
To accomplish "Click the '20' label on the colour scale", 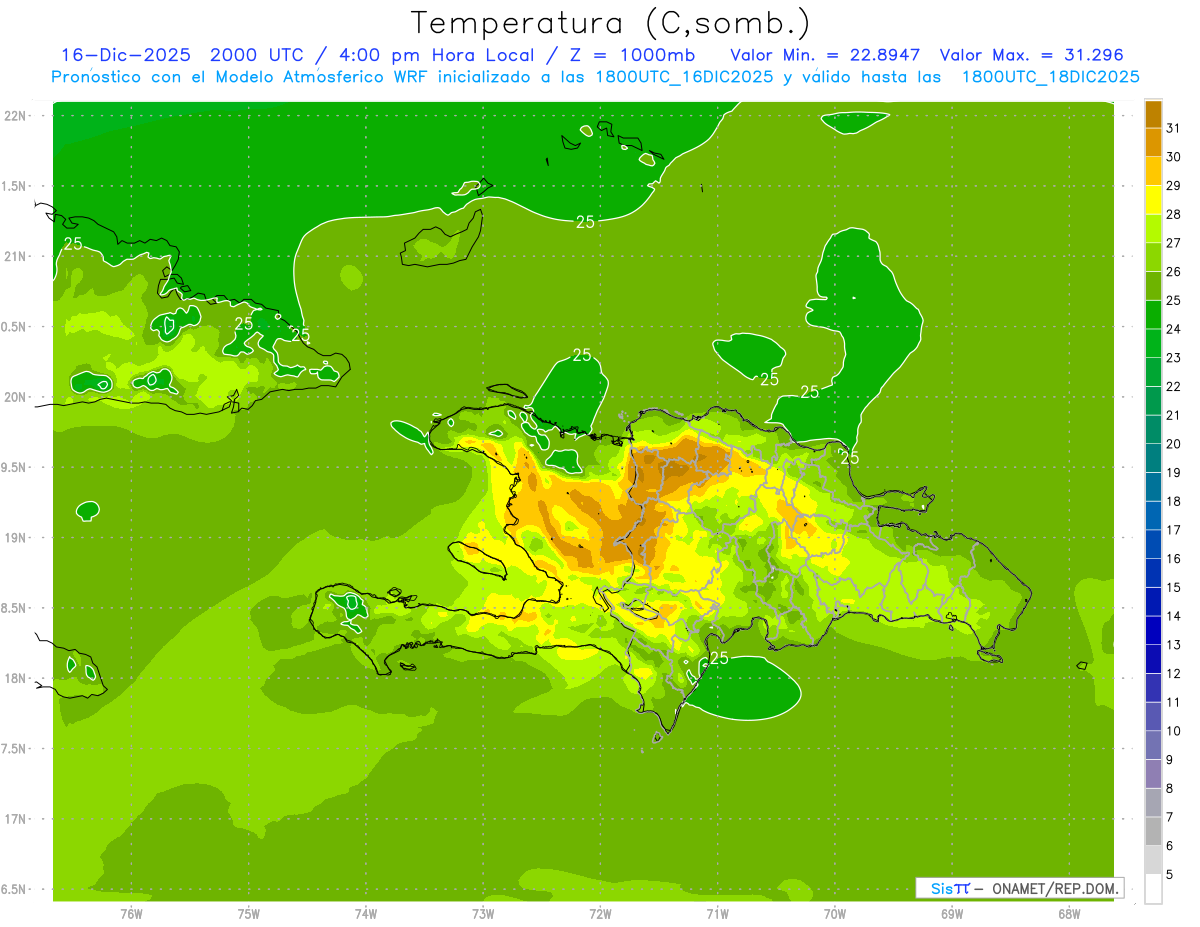I will pos(1173,443).
